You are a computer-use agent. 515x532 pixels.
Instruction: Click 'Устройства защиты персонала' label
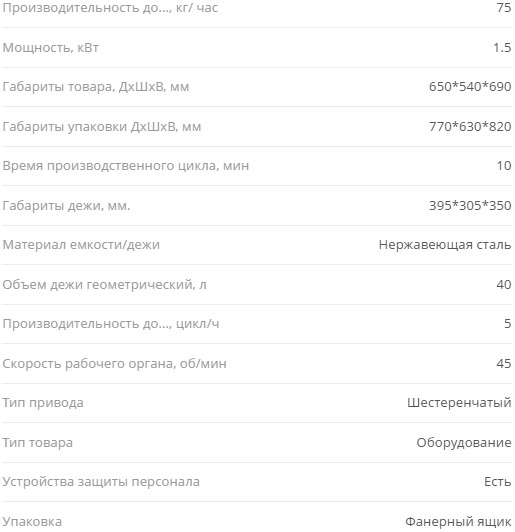[x=101, y=482]
